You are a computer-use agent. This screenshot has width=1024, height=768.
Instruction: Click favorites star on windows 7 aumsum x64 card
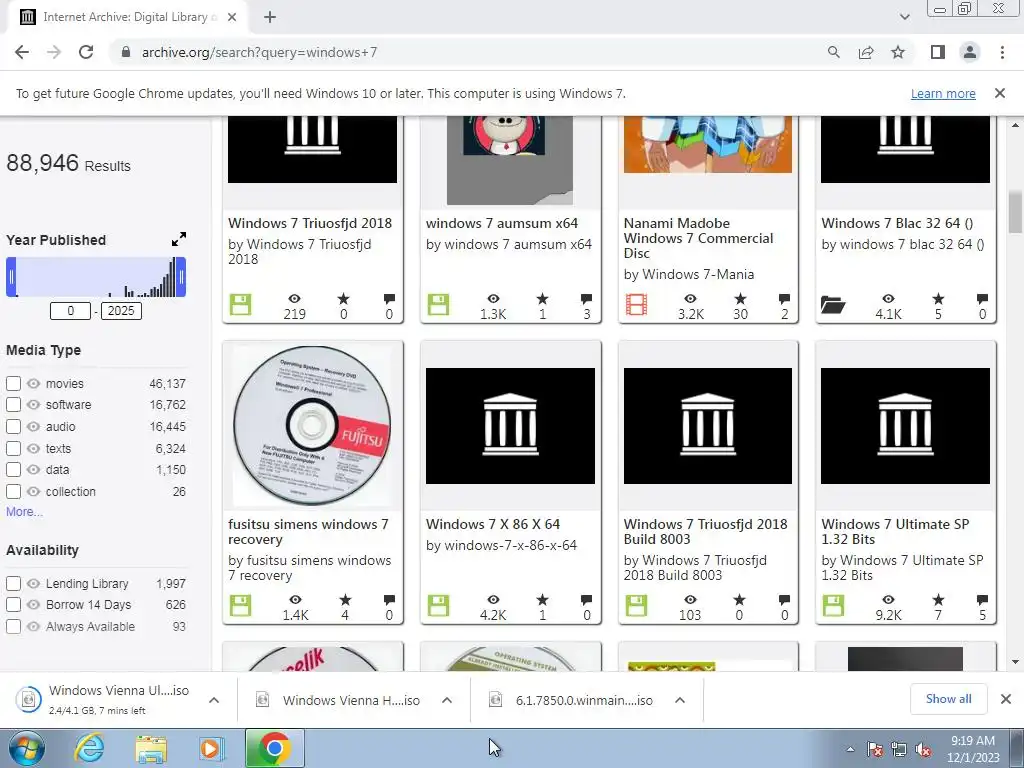coord(542,299)
